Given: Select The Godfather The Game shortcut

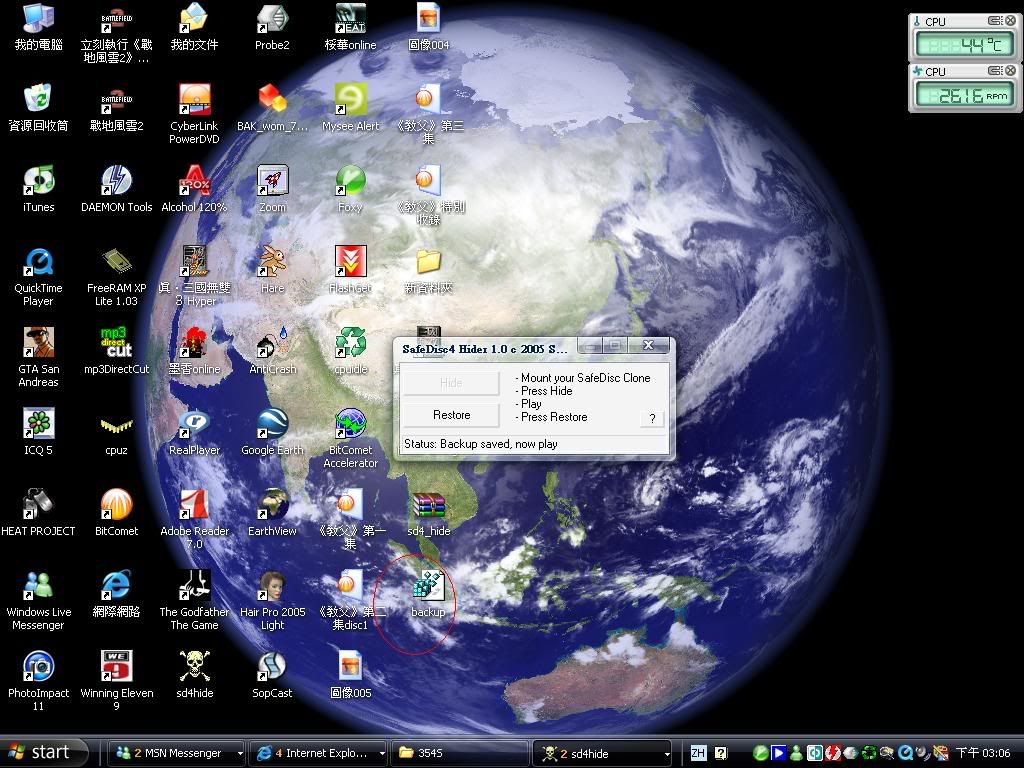Looking at the screenshot, I should (x=195, y=586).
